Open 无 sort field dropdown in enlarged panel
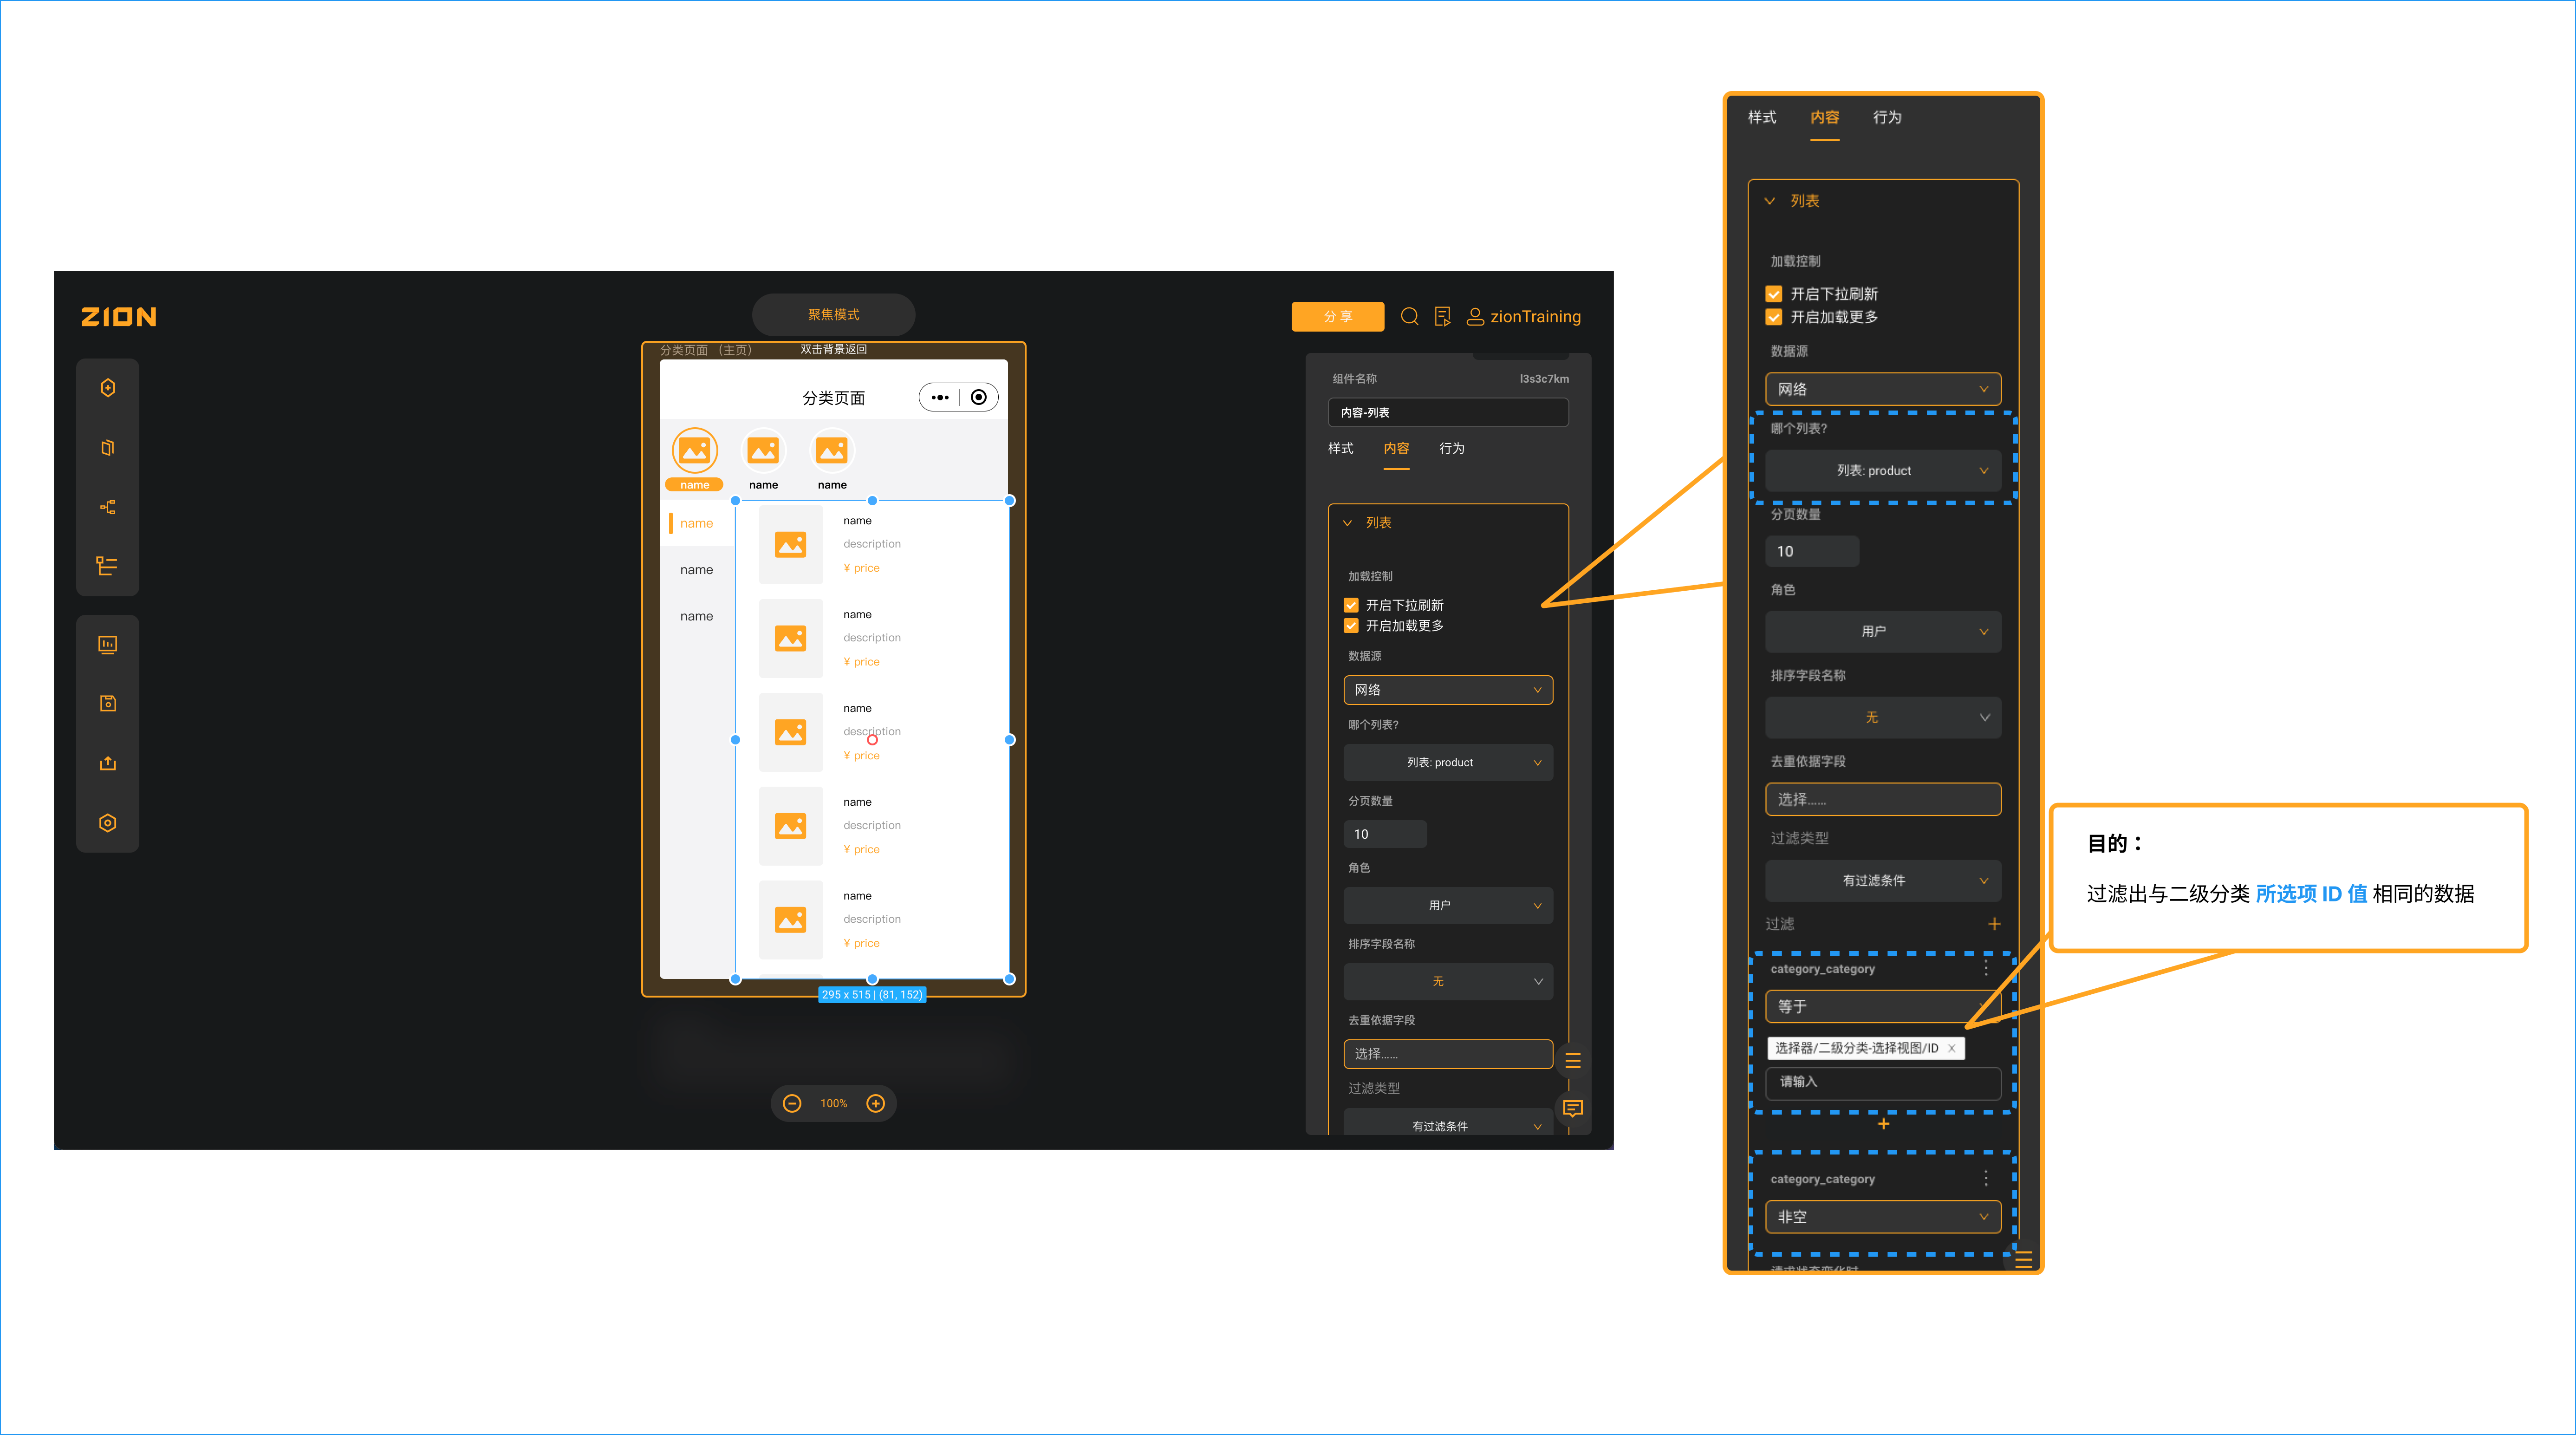This screenshot has height=1435, width=2576. 1883,717
